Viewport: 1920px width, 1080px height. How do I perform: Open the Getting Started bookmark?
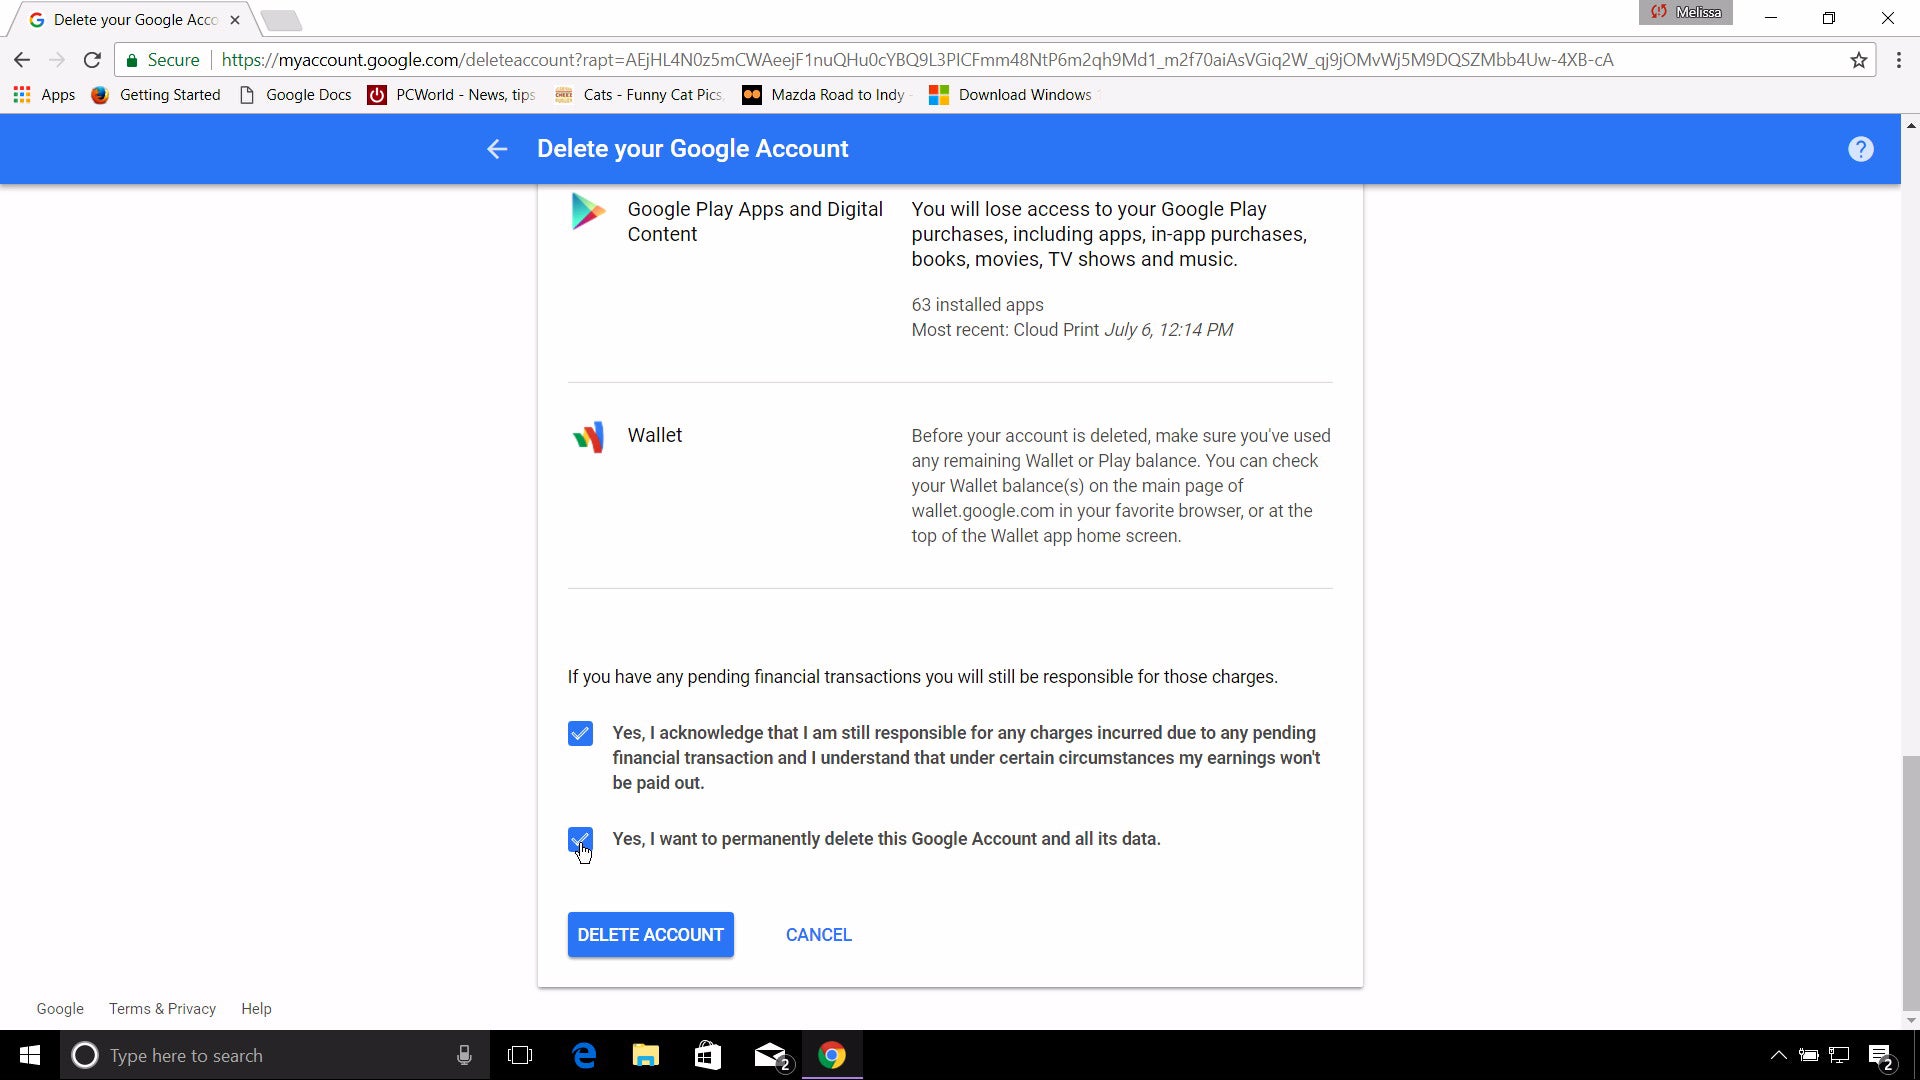click(x=156, y=95)
